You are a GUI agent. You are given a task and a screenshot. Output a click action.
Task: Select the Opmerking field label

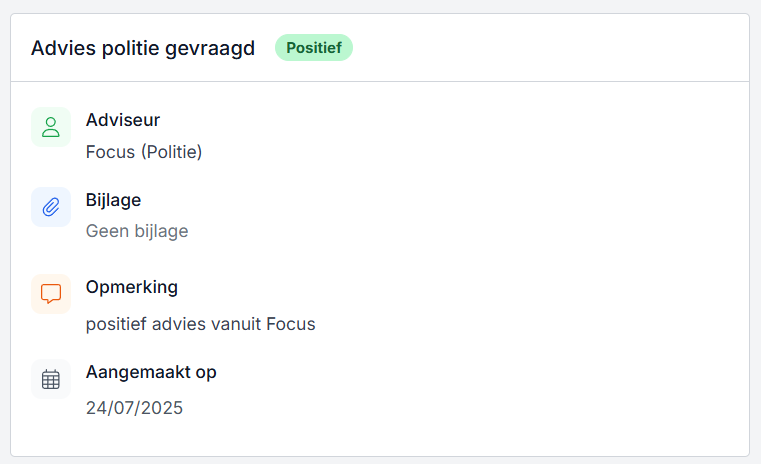pos(132,287)
